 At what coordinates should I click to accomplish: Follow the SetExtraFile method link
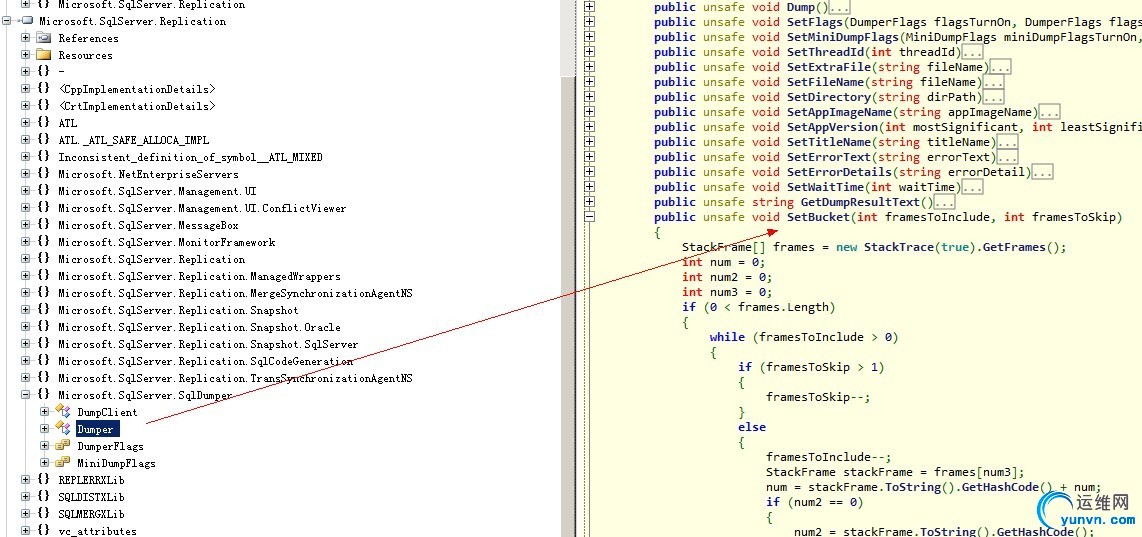829,67
